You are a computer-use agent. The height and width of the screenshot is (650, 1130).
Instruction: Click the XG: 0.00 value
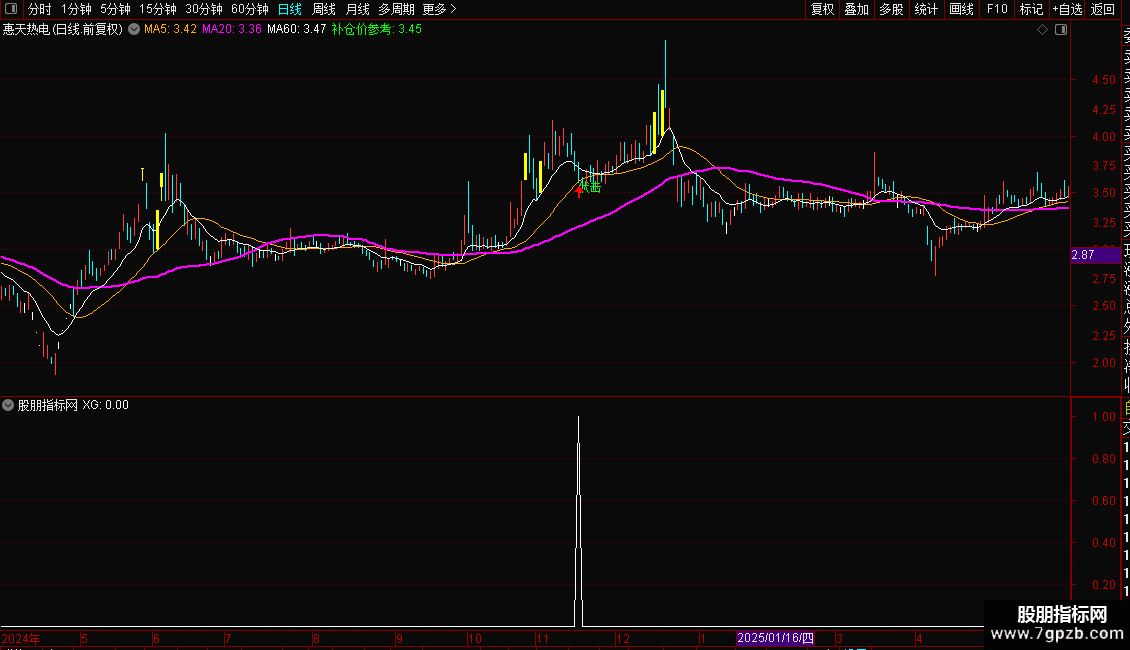(x=105, y=405)
